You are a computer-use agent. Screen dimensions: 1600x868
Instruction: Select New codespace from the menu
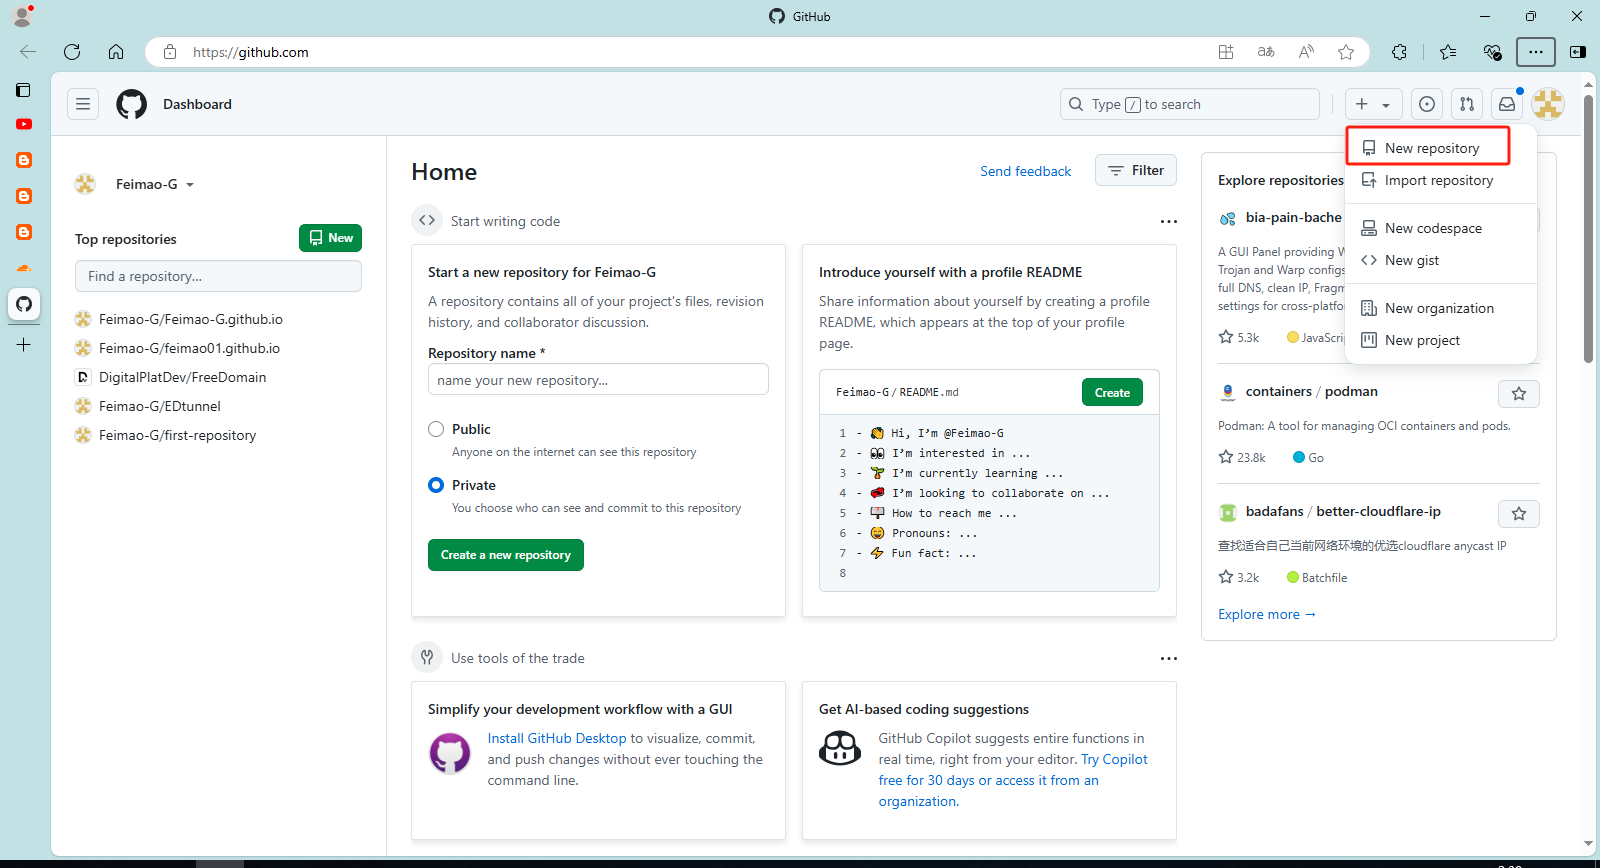pos(1440,228)
